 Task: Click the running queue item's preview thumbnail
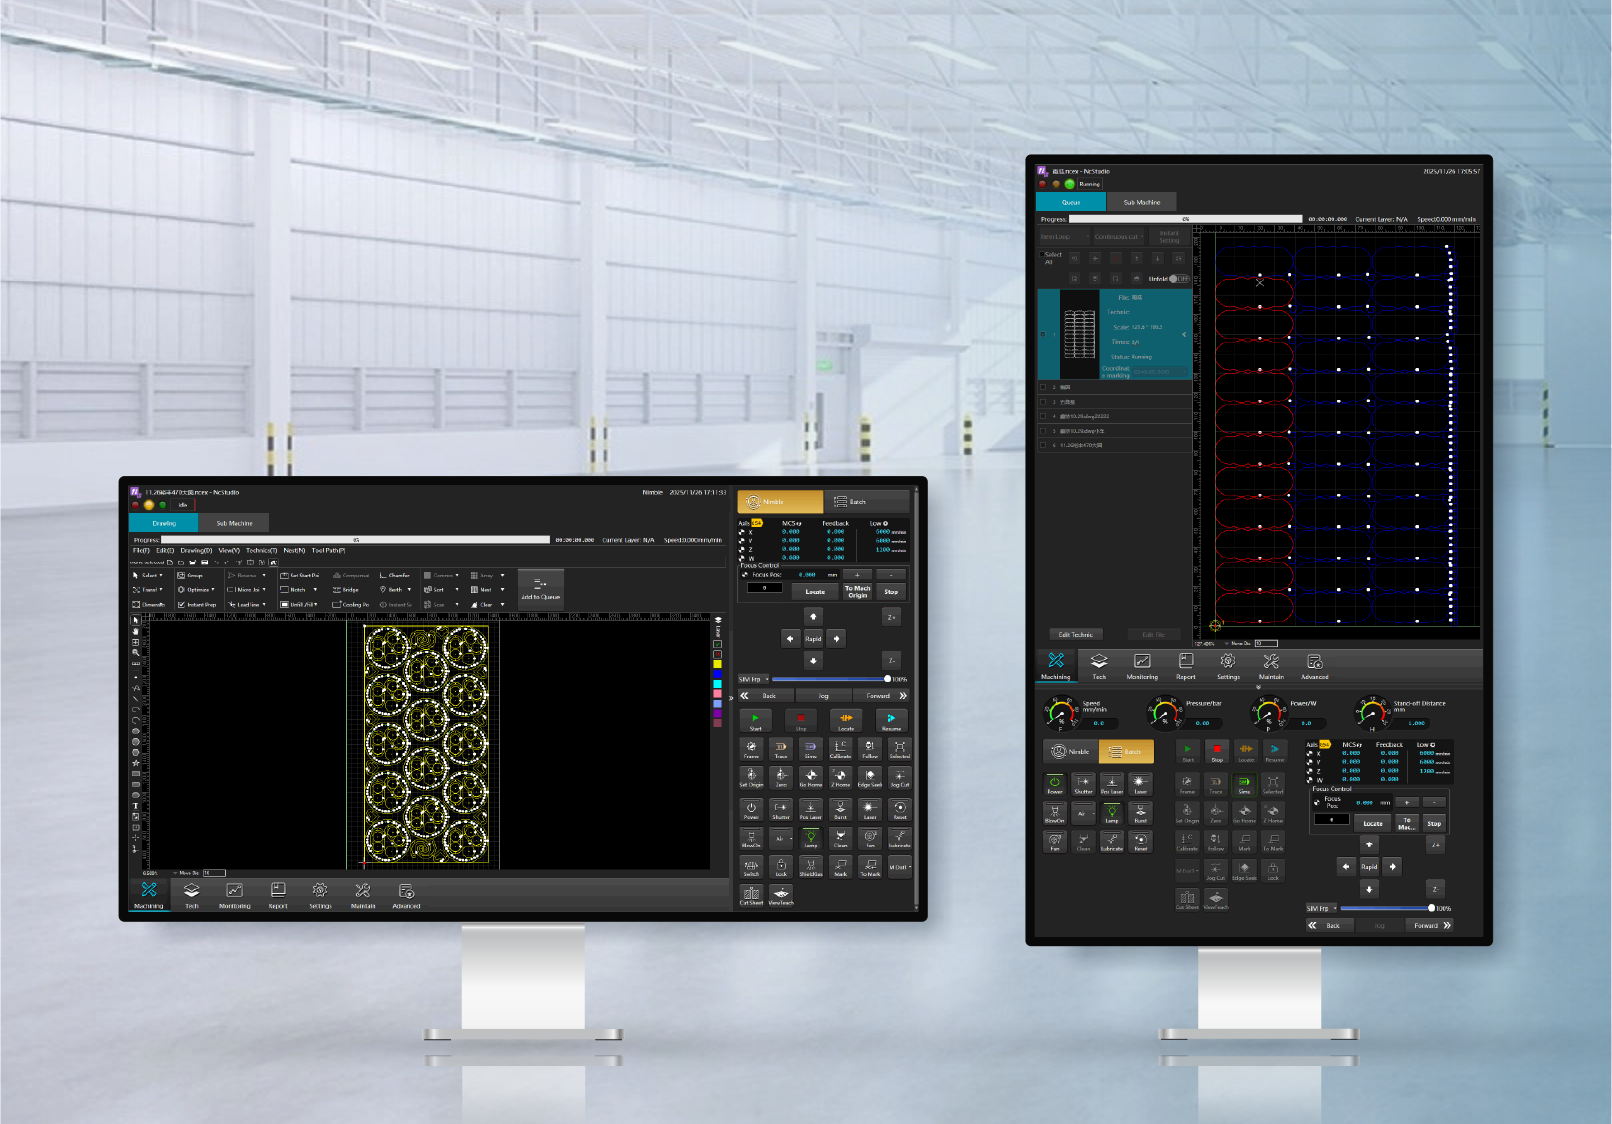[1079, 334]
